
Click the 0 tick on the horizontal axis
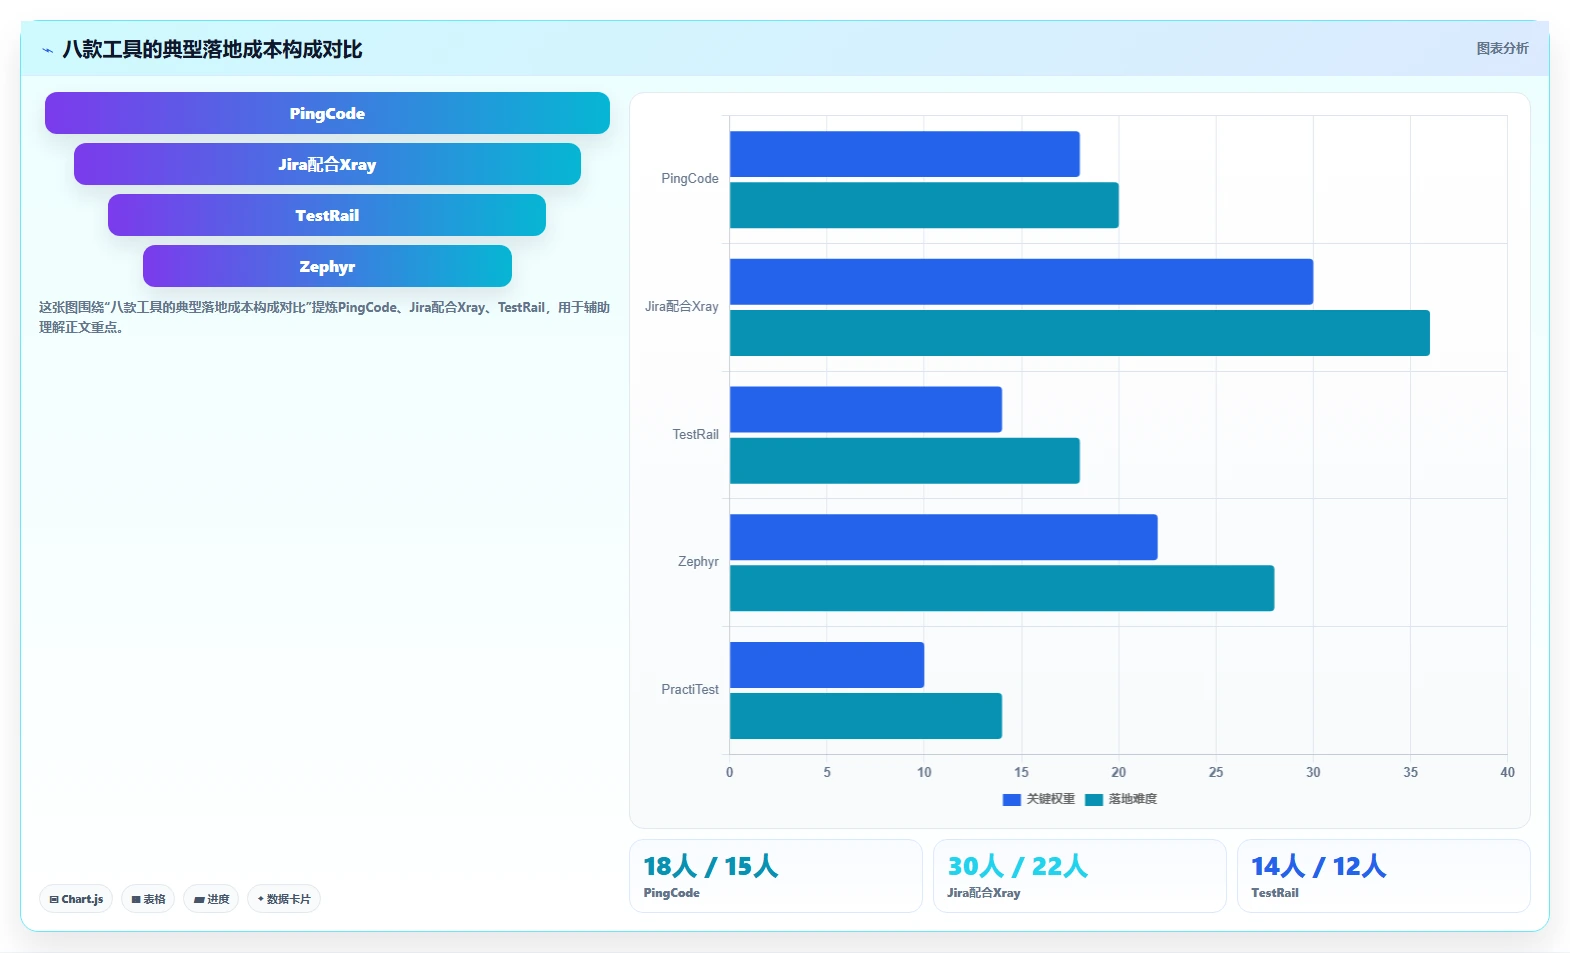(x=730, y=772)
